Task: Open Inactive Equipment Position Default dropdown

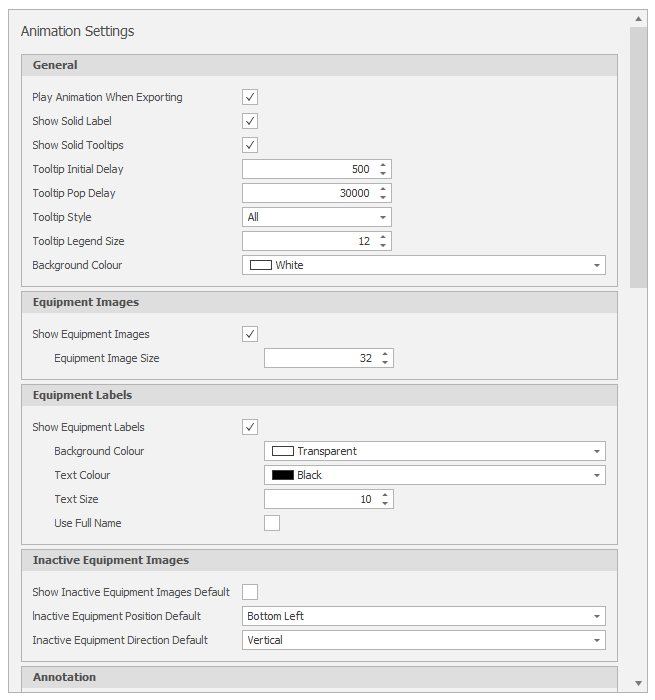Action: pyautogui.click(x=424, y=616)
